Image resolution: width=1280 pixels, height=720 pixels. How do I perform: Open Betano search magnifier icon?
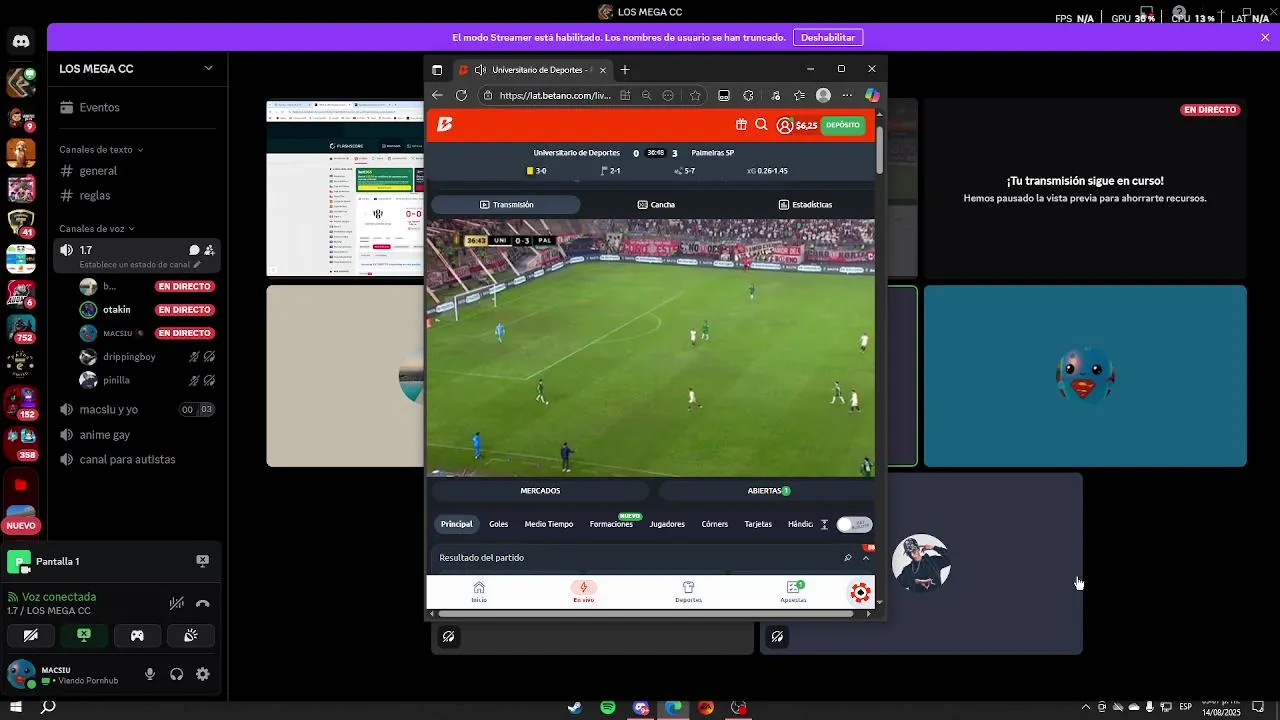[761, 125]
